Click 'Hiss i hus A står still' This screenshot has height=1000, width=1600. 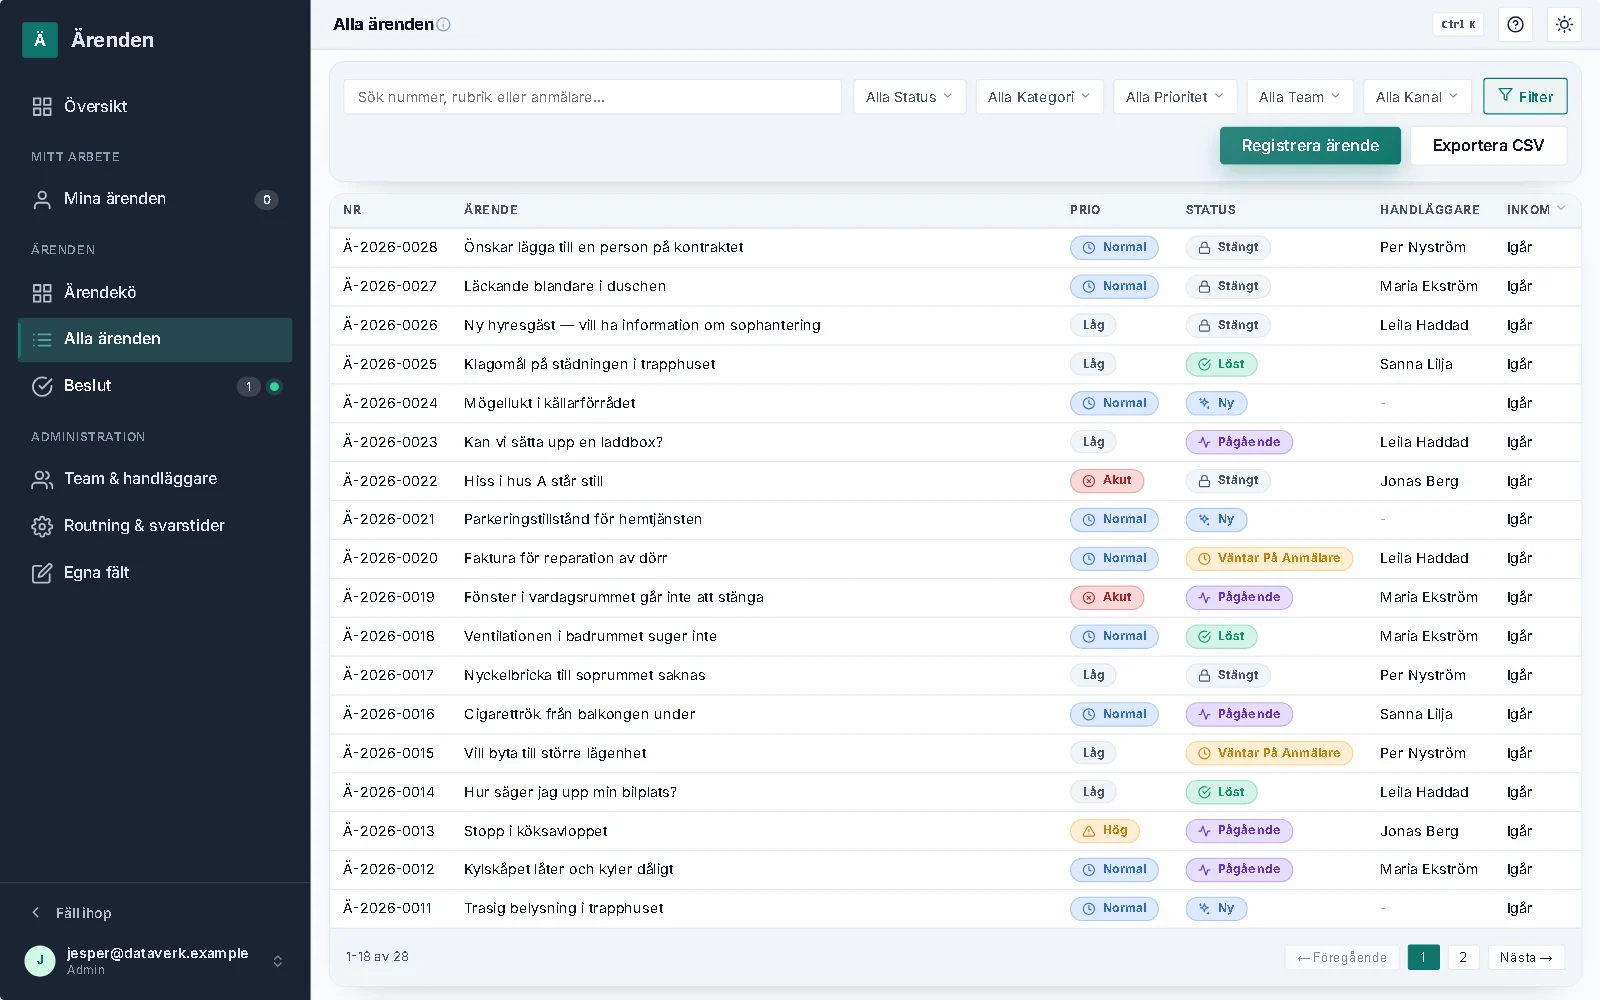(533, 481)
